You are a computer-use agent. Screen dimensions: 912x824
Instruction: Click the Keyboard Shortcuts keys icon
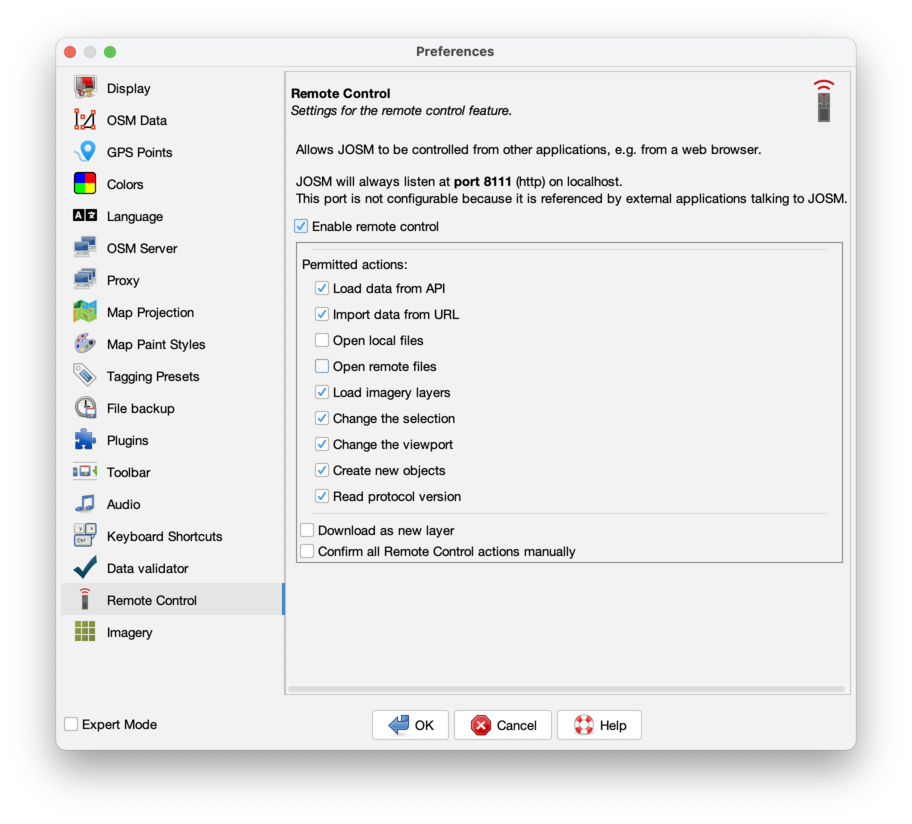pyautogui.click(x=85, y=536)
